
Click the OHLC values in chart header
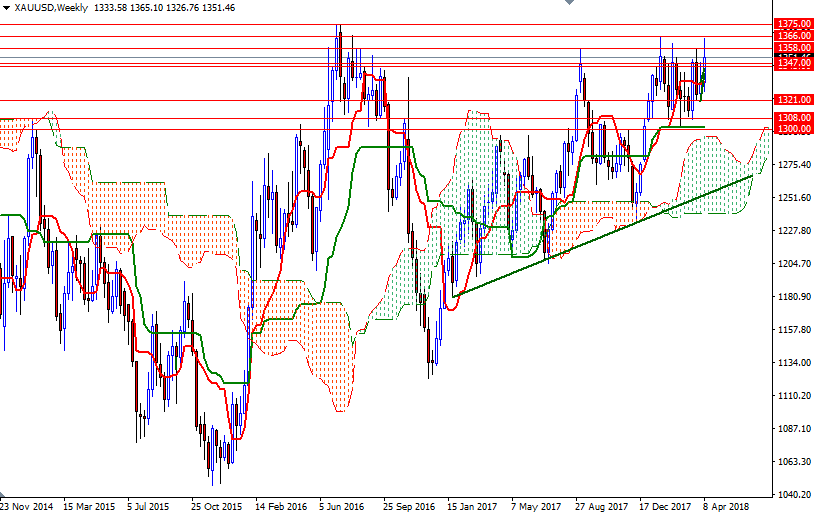pyautogui.click(x=177, y=7)
